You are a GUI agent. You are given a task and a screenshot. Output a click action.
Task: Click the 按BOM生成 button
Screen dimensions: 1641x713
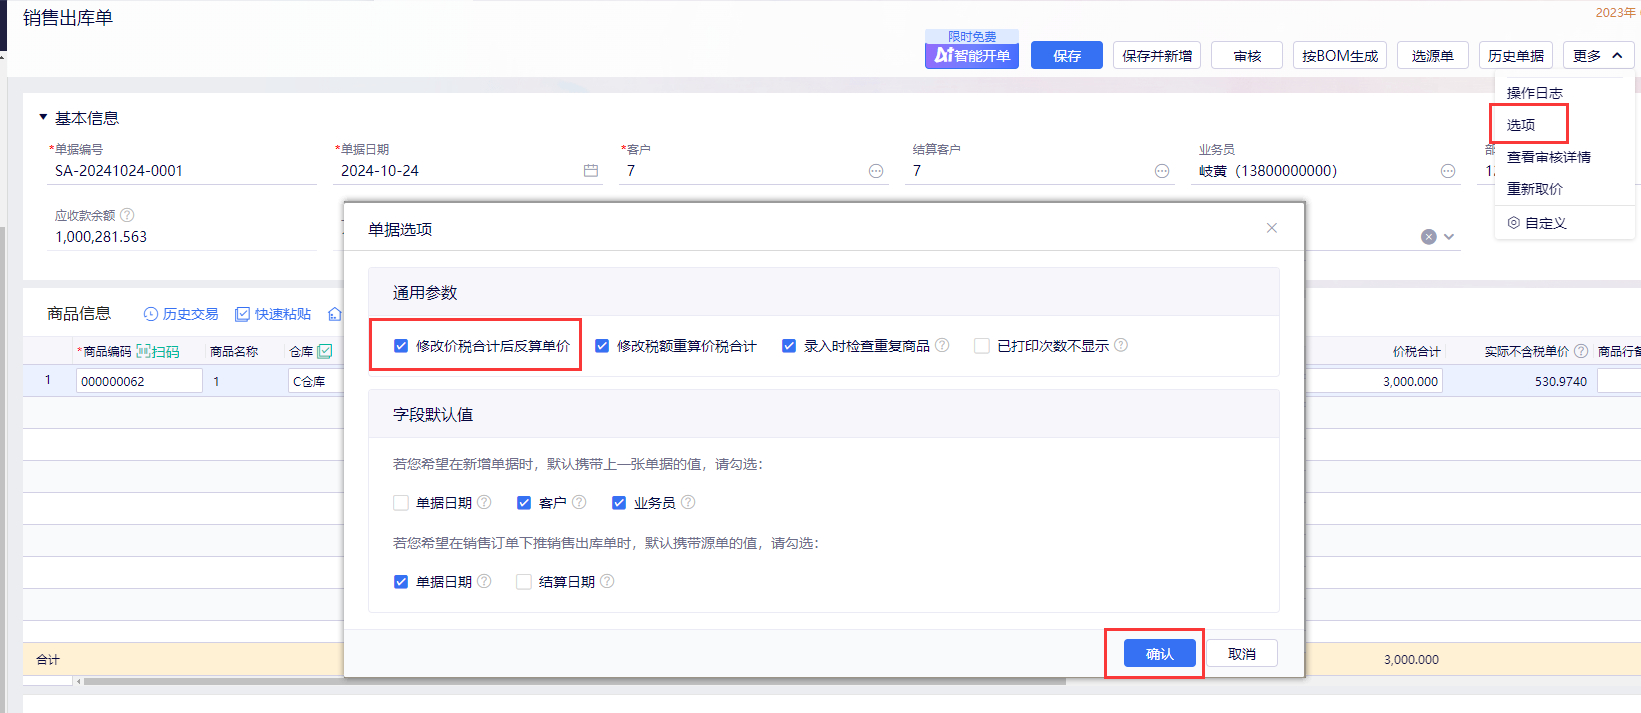[1340, 55]
